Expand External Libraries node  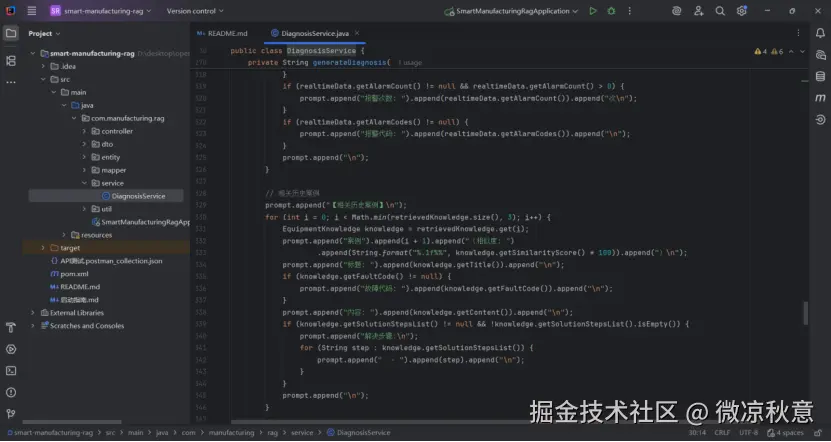coord(33,313)
